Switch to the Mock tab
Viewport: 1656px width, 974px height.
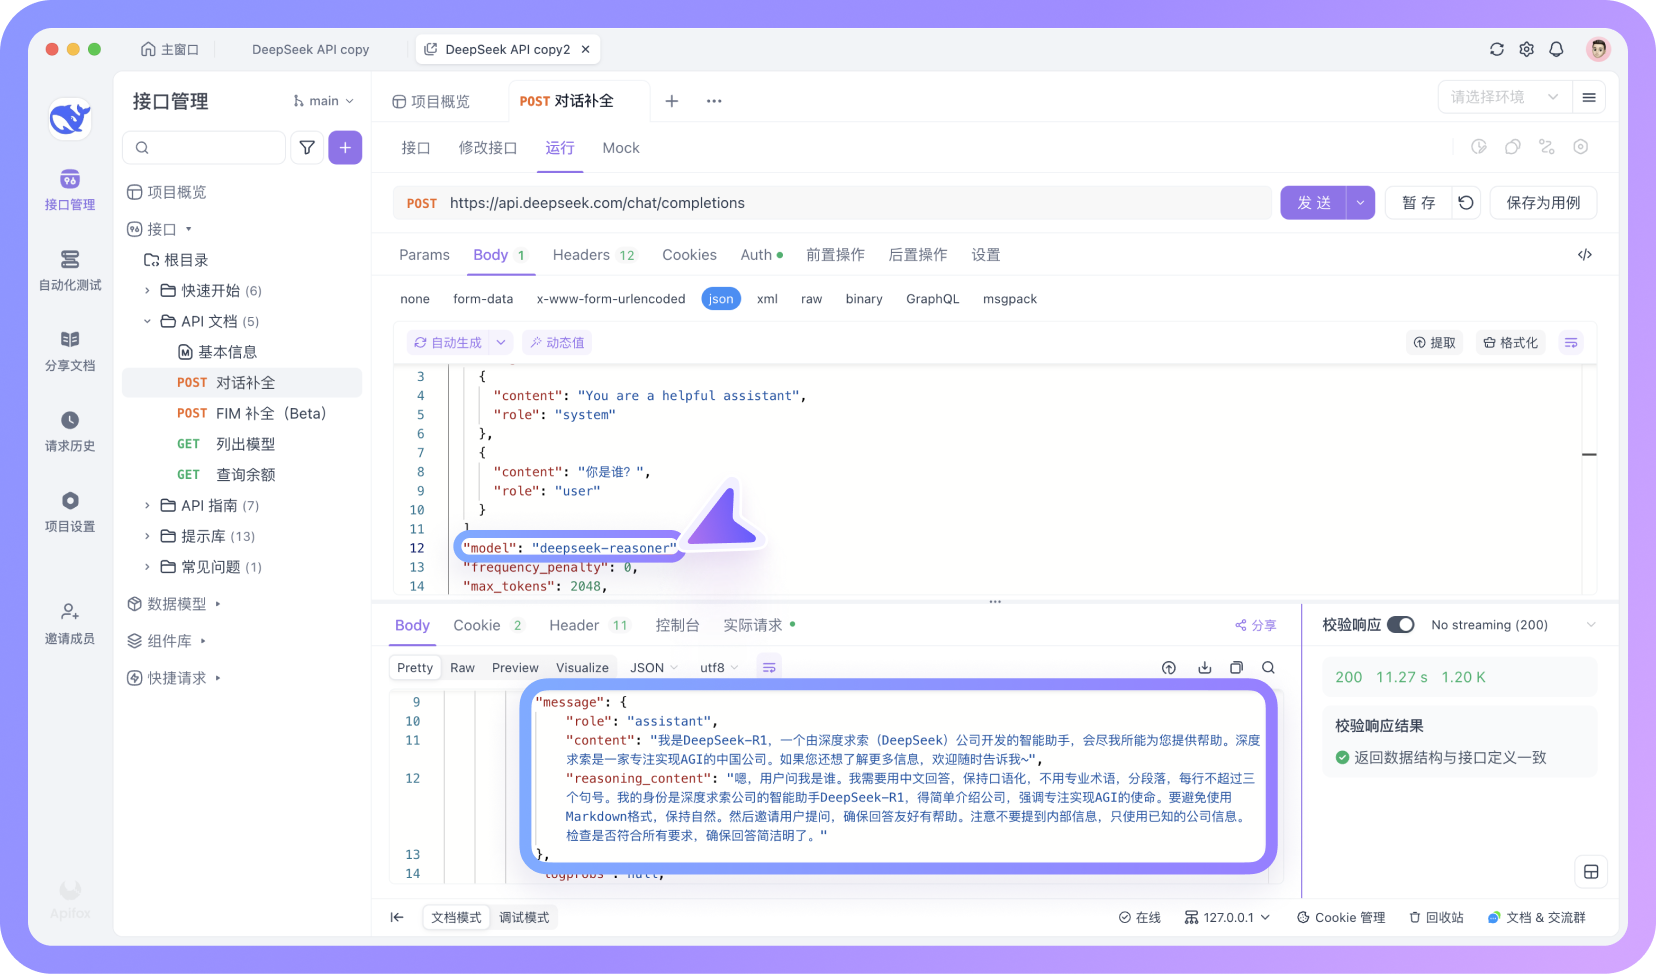click(621, 148)
